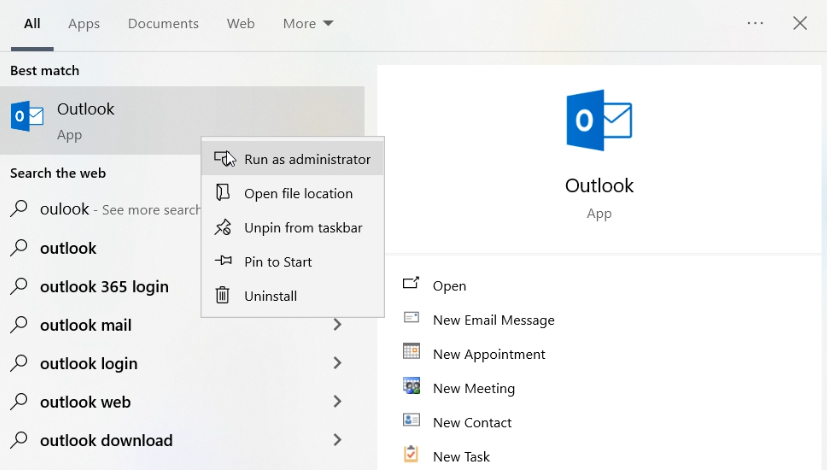Click magnifier icon beside oulook suggestion

[19, 208]
